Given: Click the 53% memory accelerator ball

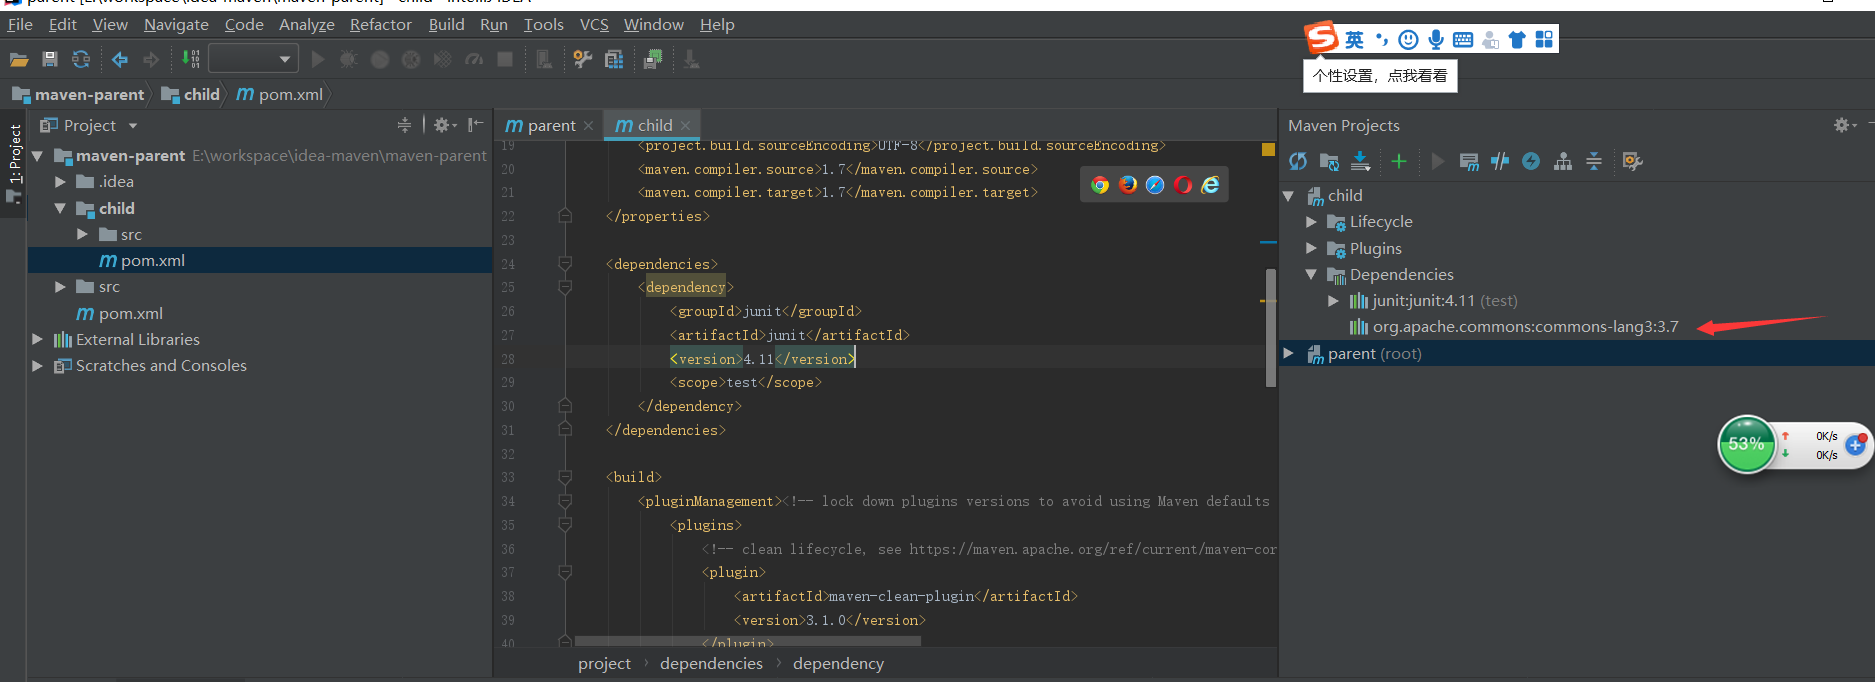Looking at the screenshot, I should pyautogui.click(x=1746, y=444).
